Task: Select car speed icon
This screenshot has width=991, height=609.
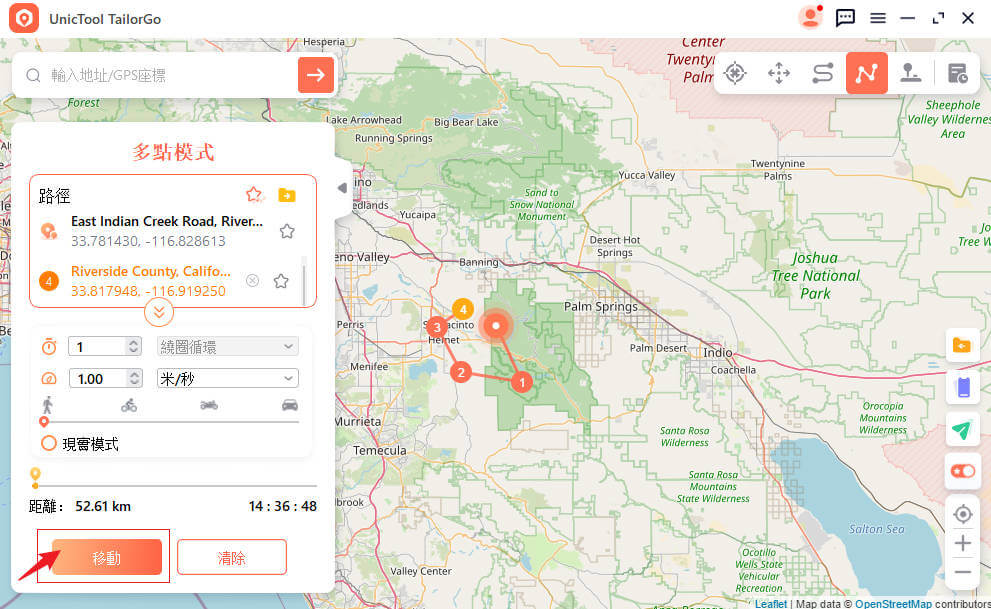Action: tap(290, 405)
